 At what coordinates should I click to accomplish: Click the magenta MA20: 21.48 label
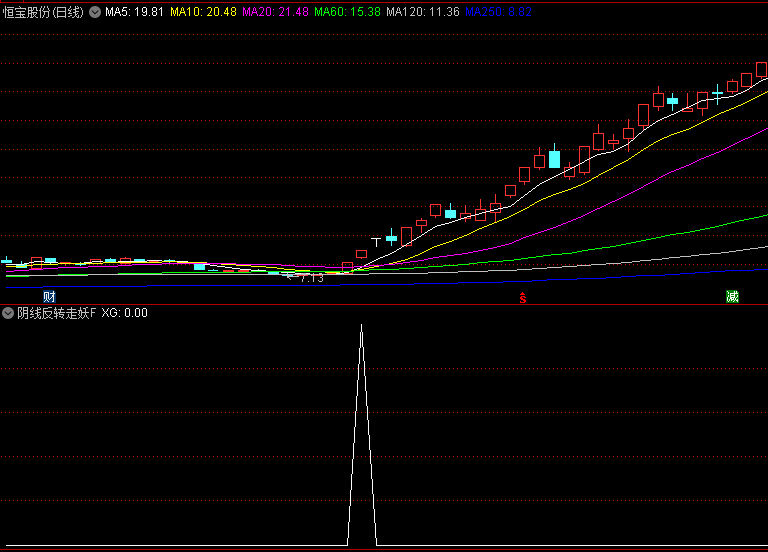pyautogui.click(x=275, y=12)
